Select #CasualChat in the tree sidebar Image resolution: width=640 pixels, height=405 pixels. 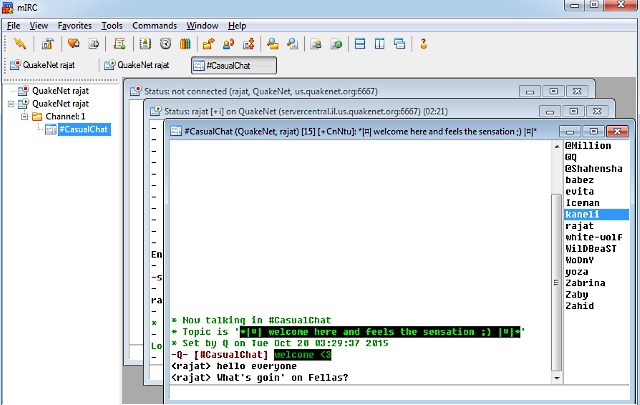(x=83, y=129)
